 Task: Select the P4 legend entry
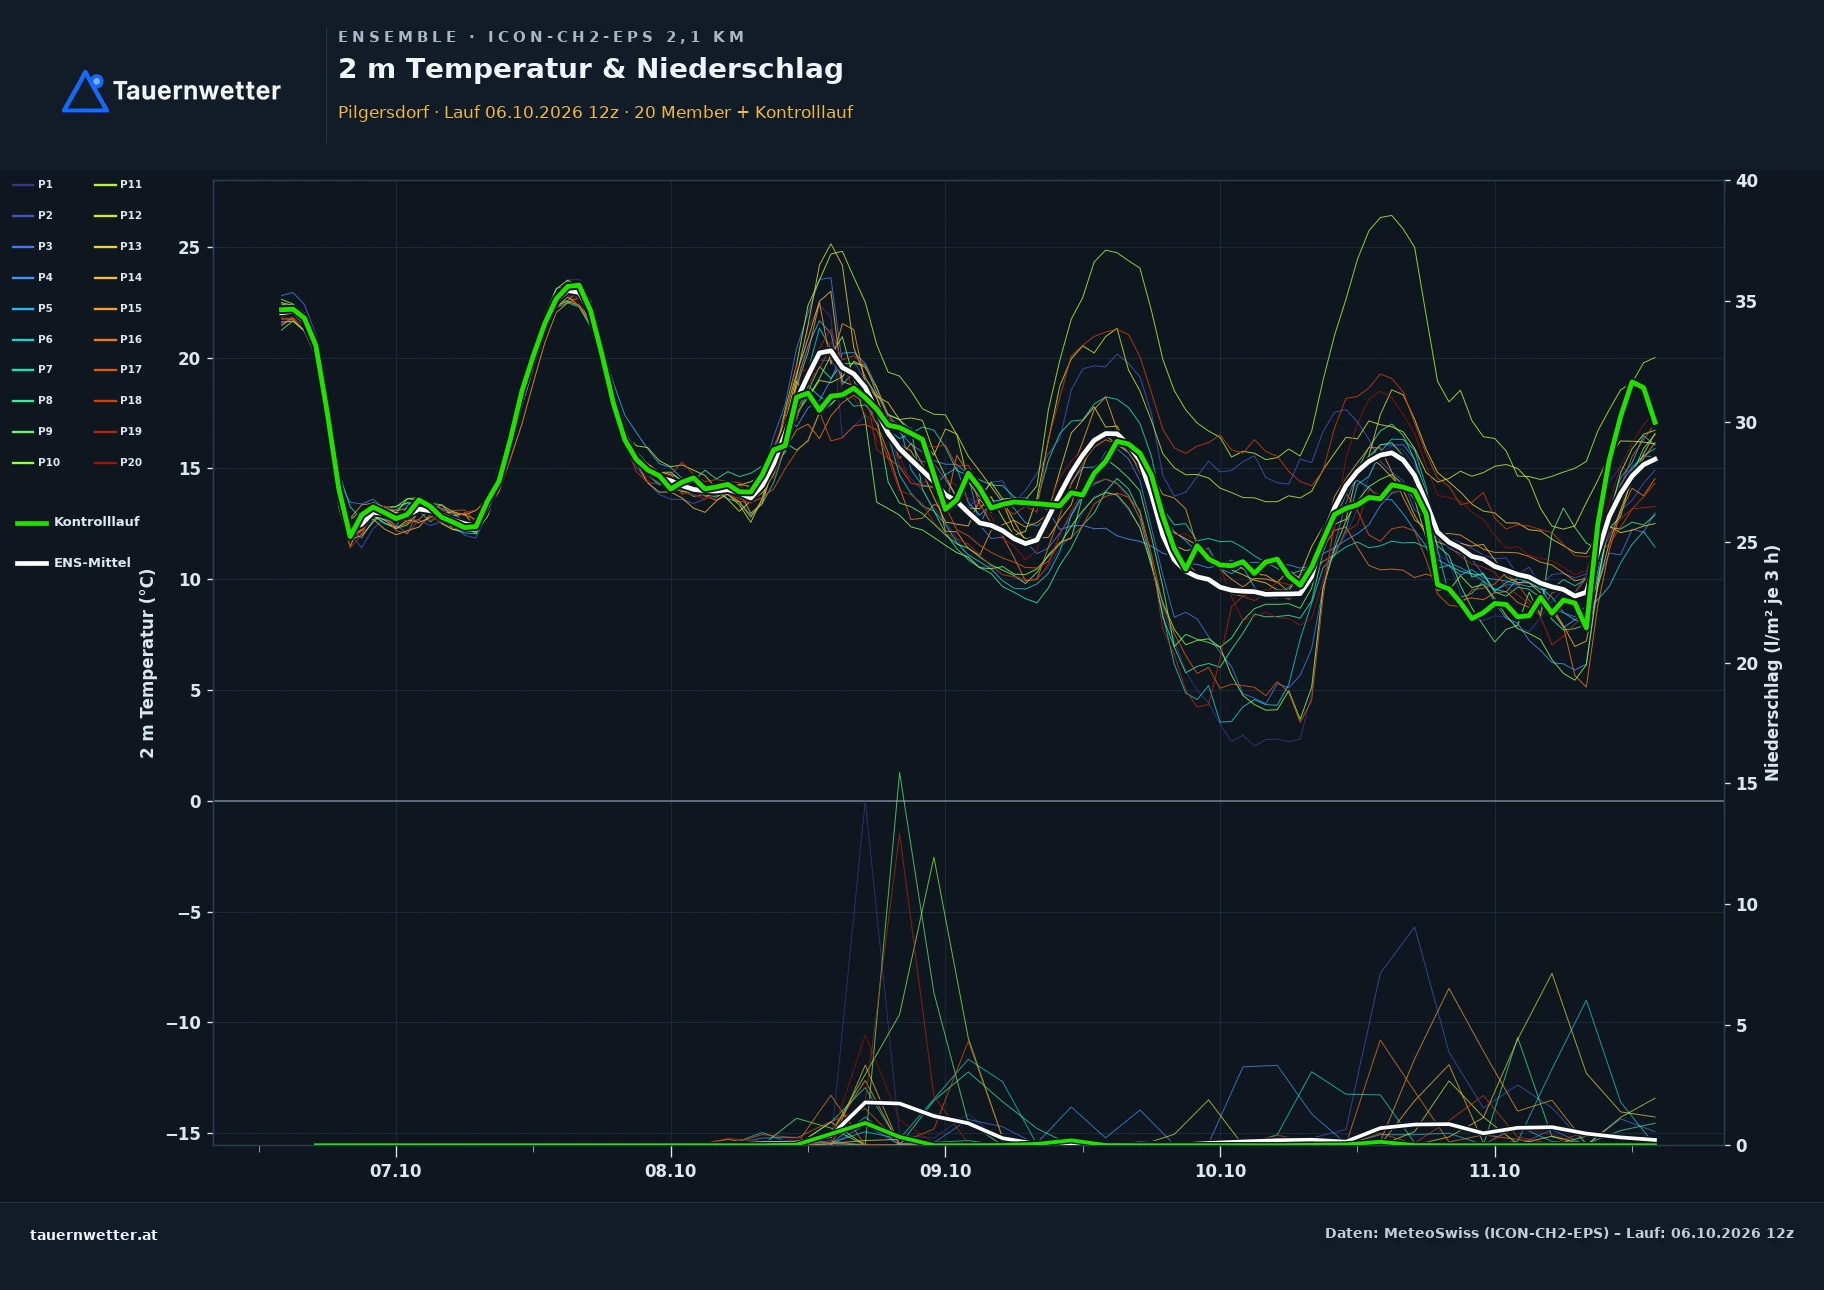[32, 277]
